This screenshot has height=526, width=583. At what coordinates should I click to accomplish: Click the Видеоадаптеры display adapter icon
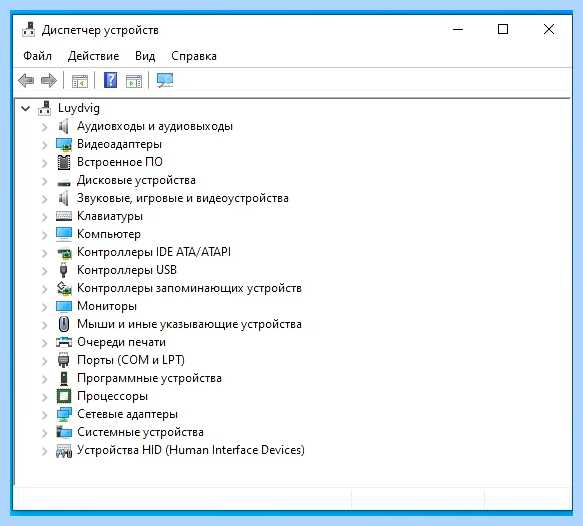64,144
